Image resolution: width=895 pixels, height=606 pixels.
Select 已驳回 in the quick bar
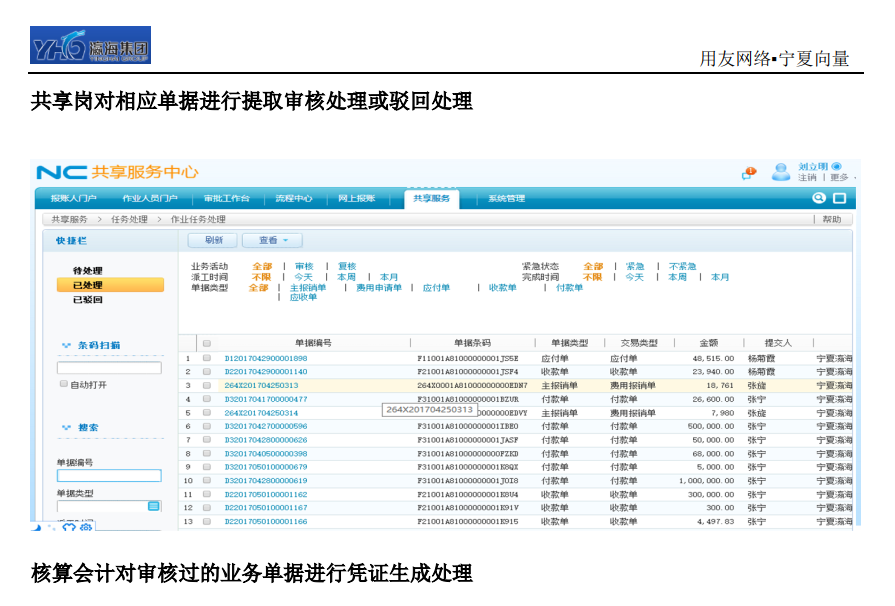click(x=87, y=299)
